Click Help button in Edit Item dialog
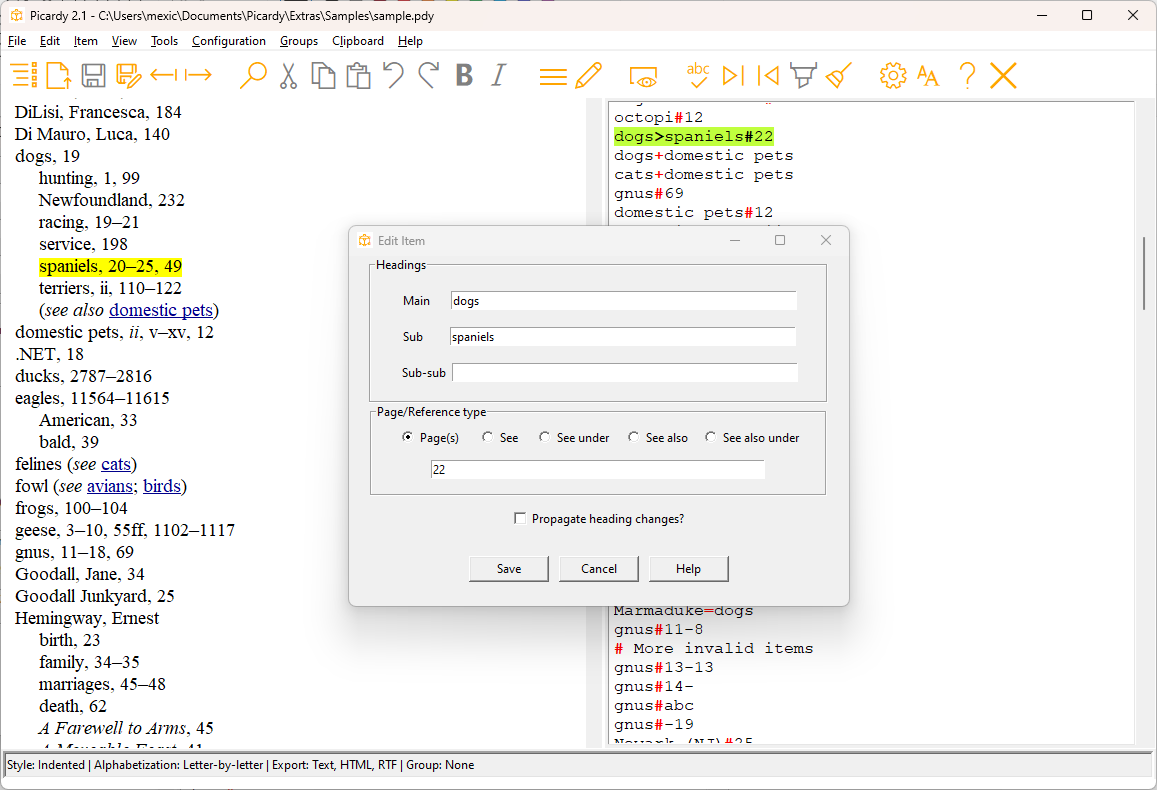 click(688, 569)
